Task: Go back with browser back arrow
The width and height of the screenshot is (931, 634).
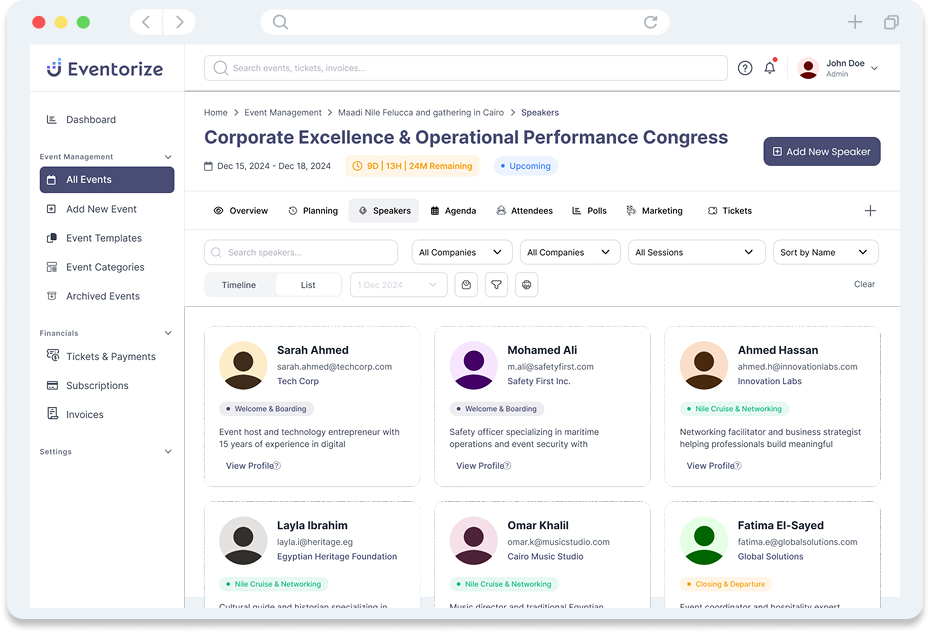Action: tap(147, 22)
